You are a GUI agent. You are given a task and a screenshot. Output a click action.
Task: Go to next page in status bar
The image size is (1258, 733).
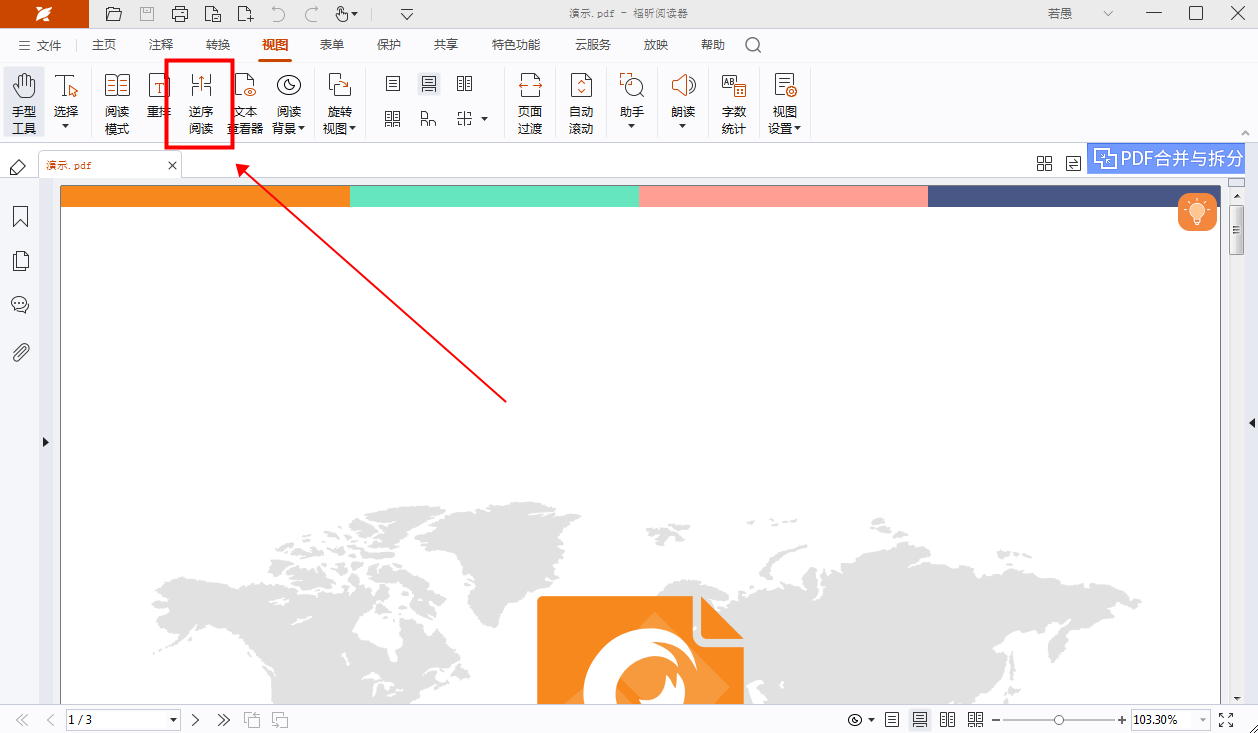coord(196,720)
